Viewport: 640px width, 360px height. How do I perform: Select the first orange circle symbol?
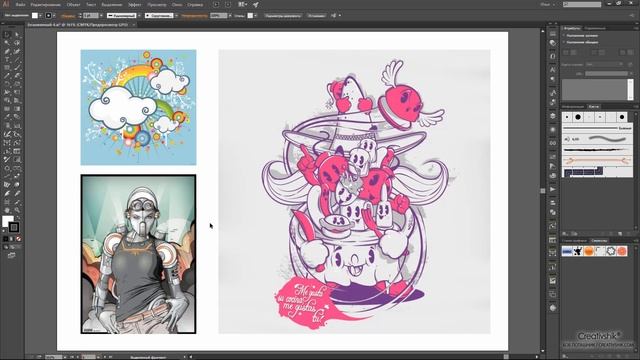(589, 251)
